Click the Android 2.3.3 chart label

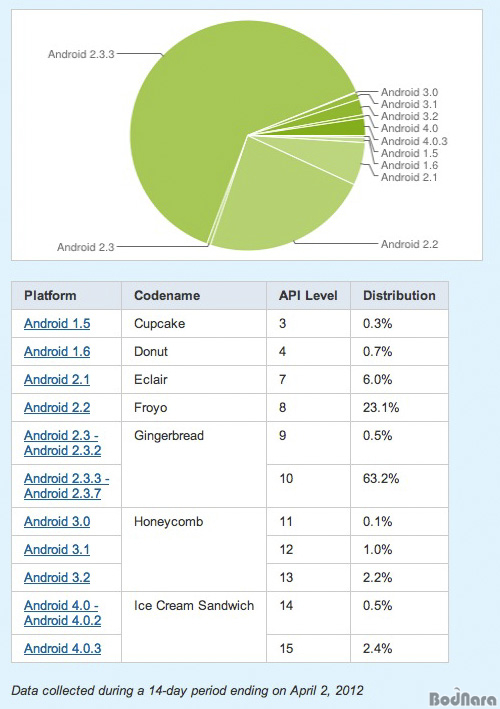(81, 54)
